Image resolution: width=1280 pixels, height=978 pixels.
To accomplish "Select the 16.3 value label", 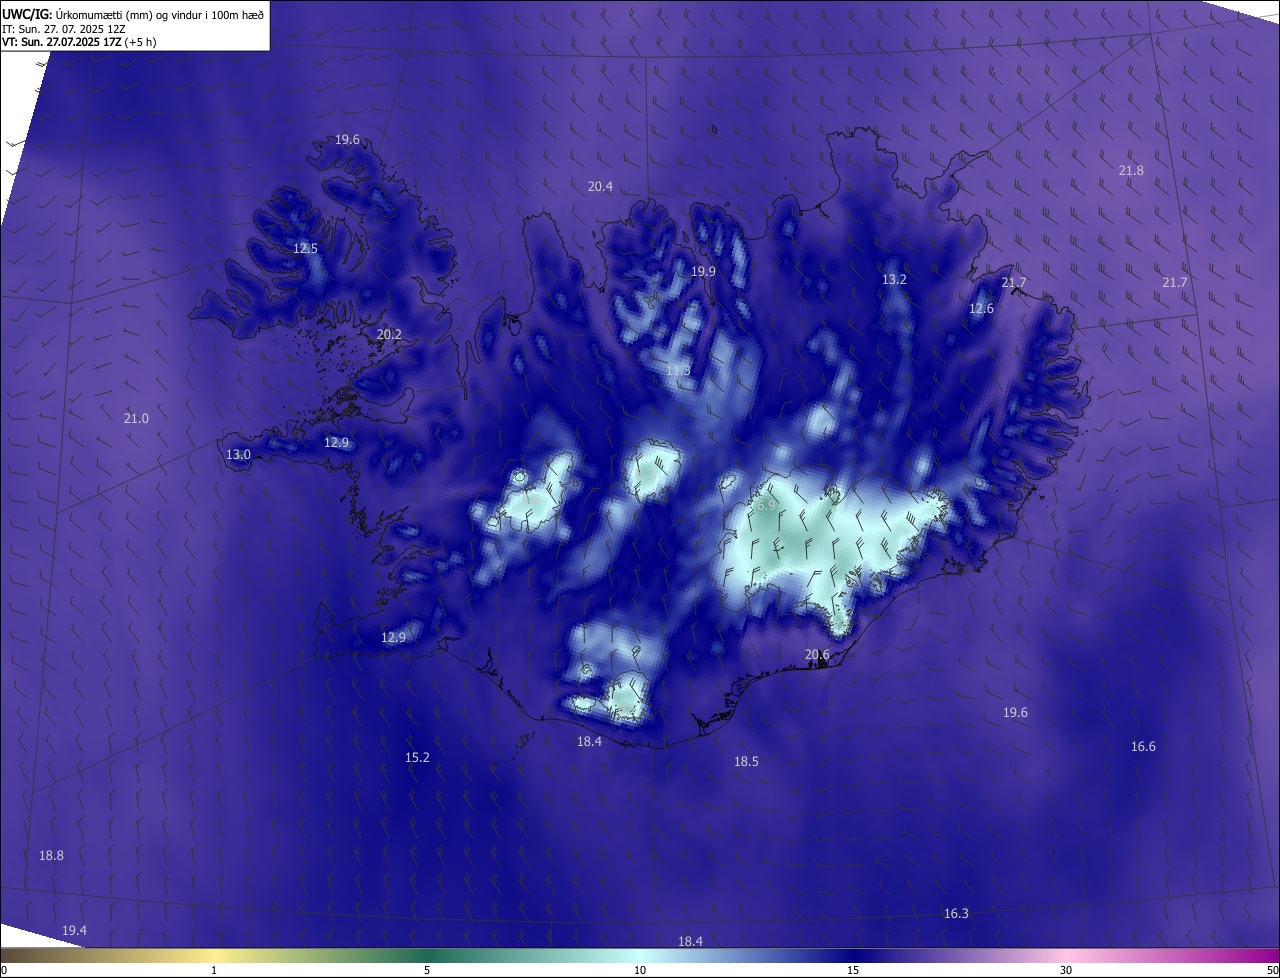I will (x=956, y=913).
